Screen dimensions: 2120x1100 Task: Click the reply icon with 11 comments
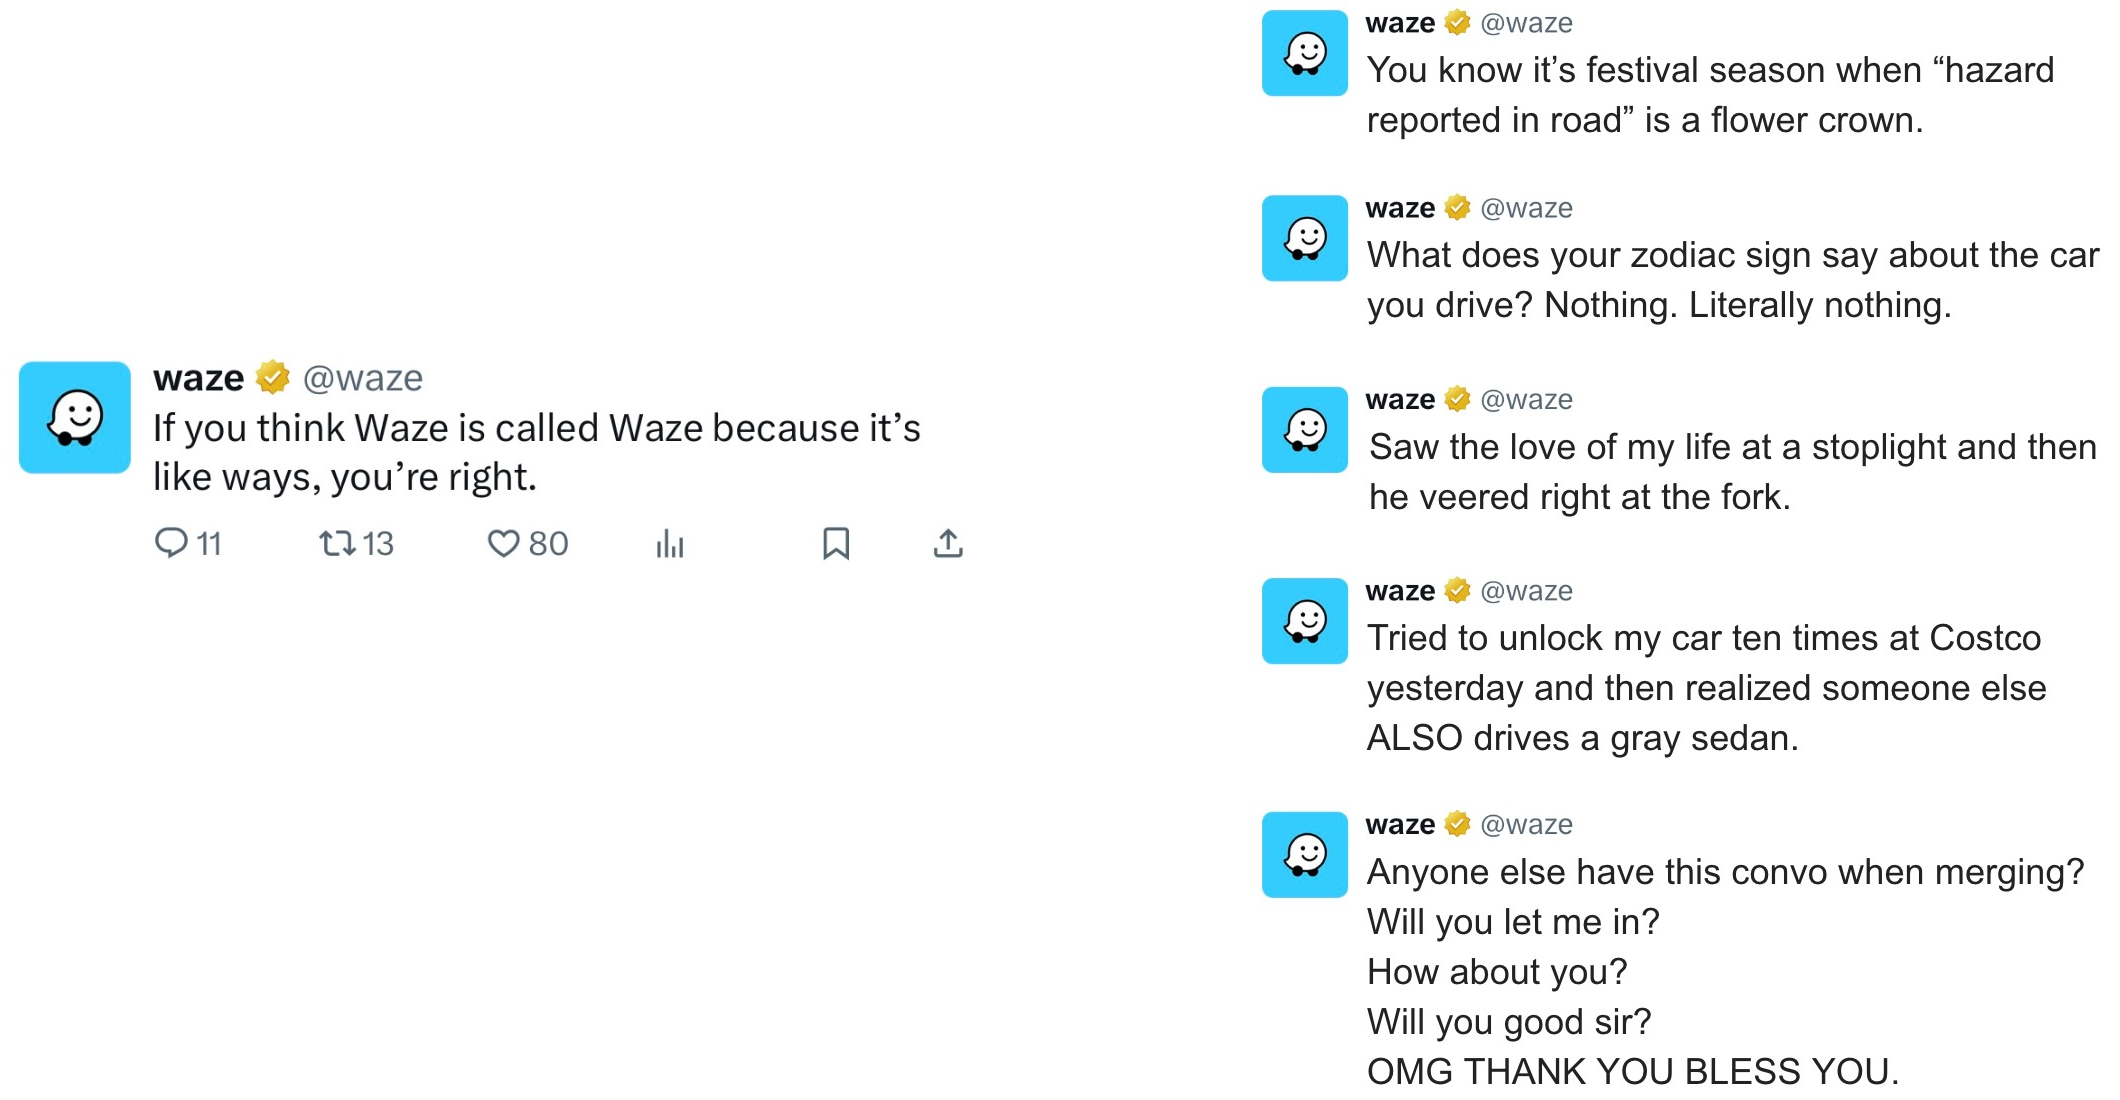(171, 543)
